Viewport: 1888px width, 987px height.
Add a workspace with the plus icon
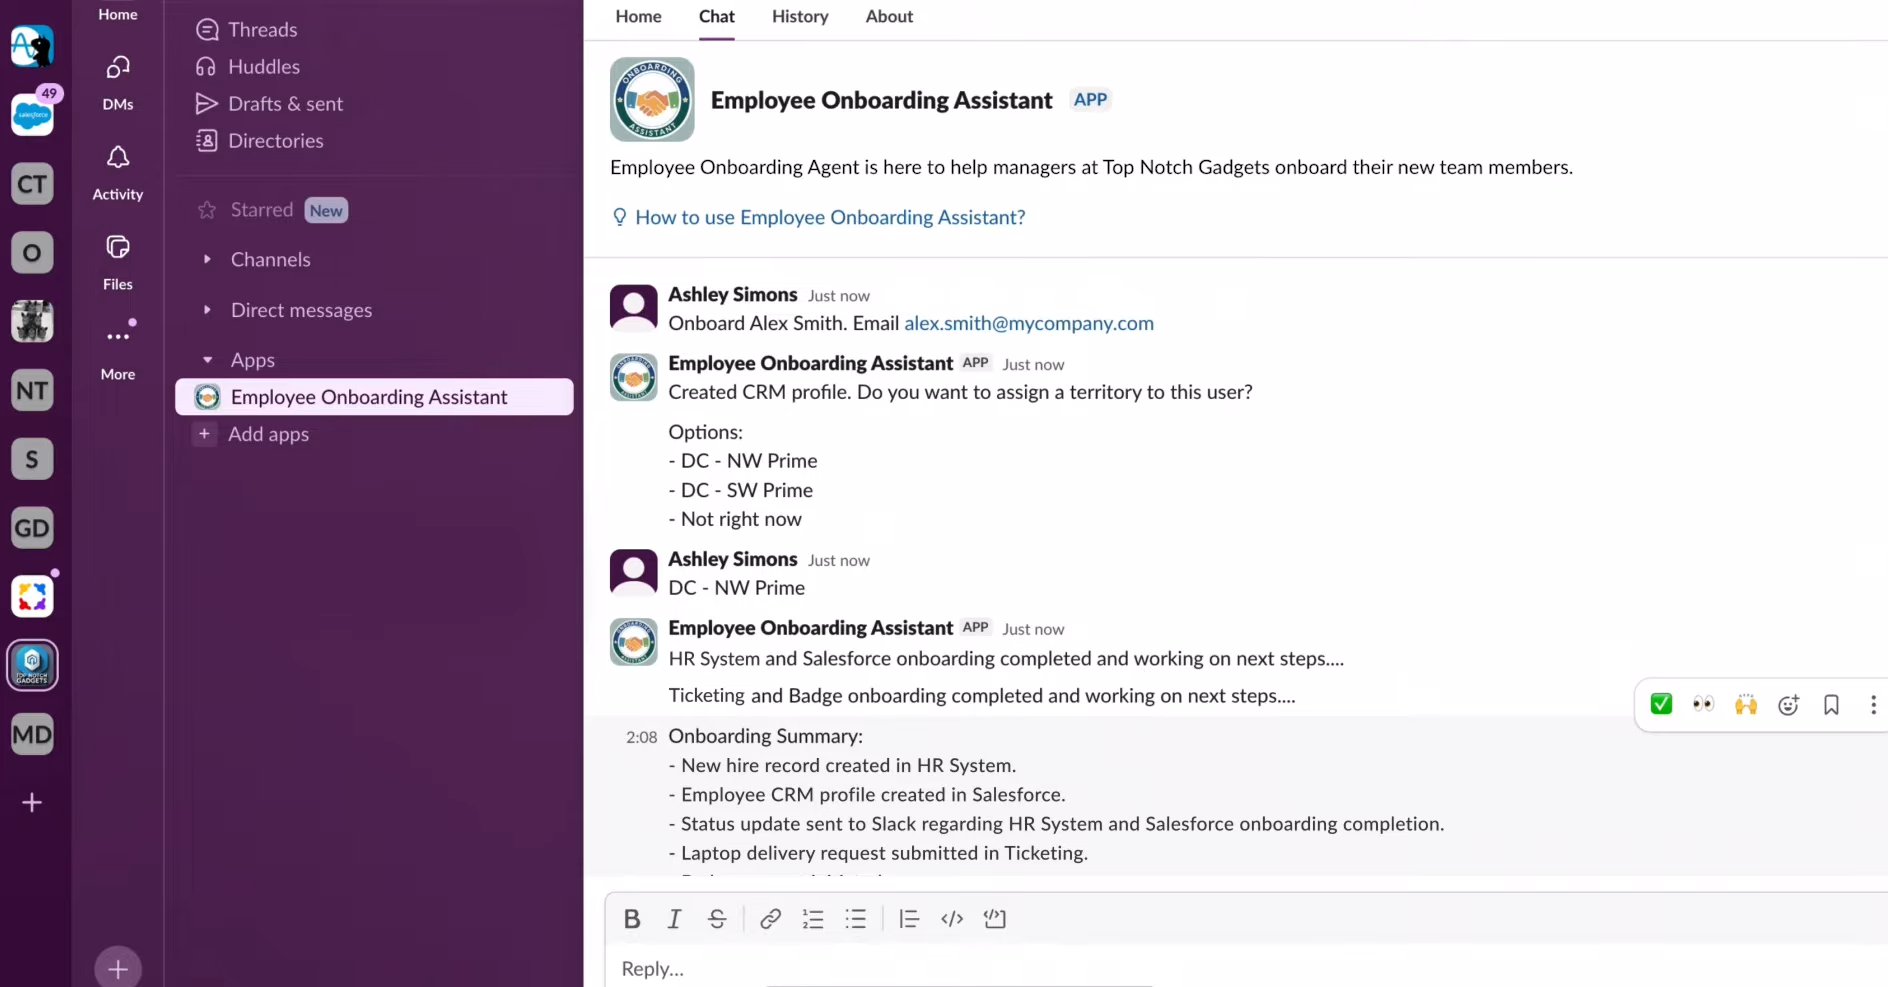(32, 803)
